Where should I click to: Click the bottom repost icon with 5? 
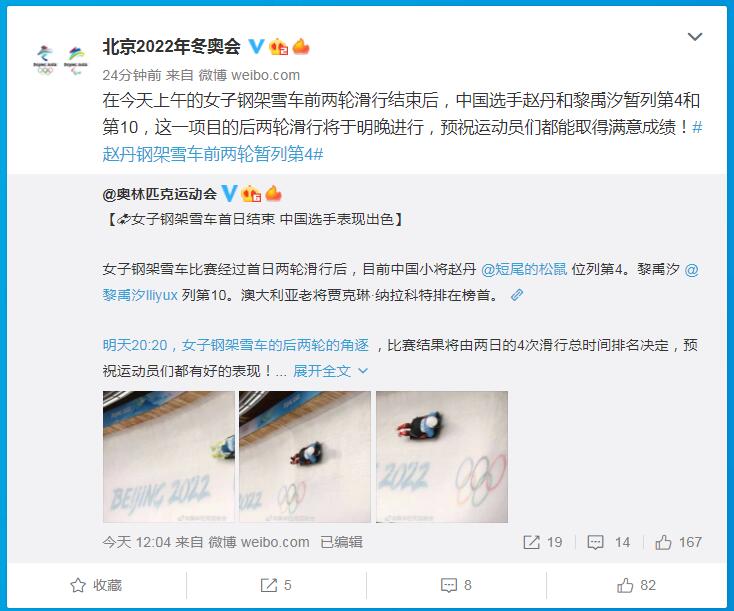[x=276, y=585]
